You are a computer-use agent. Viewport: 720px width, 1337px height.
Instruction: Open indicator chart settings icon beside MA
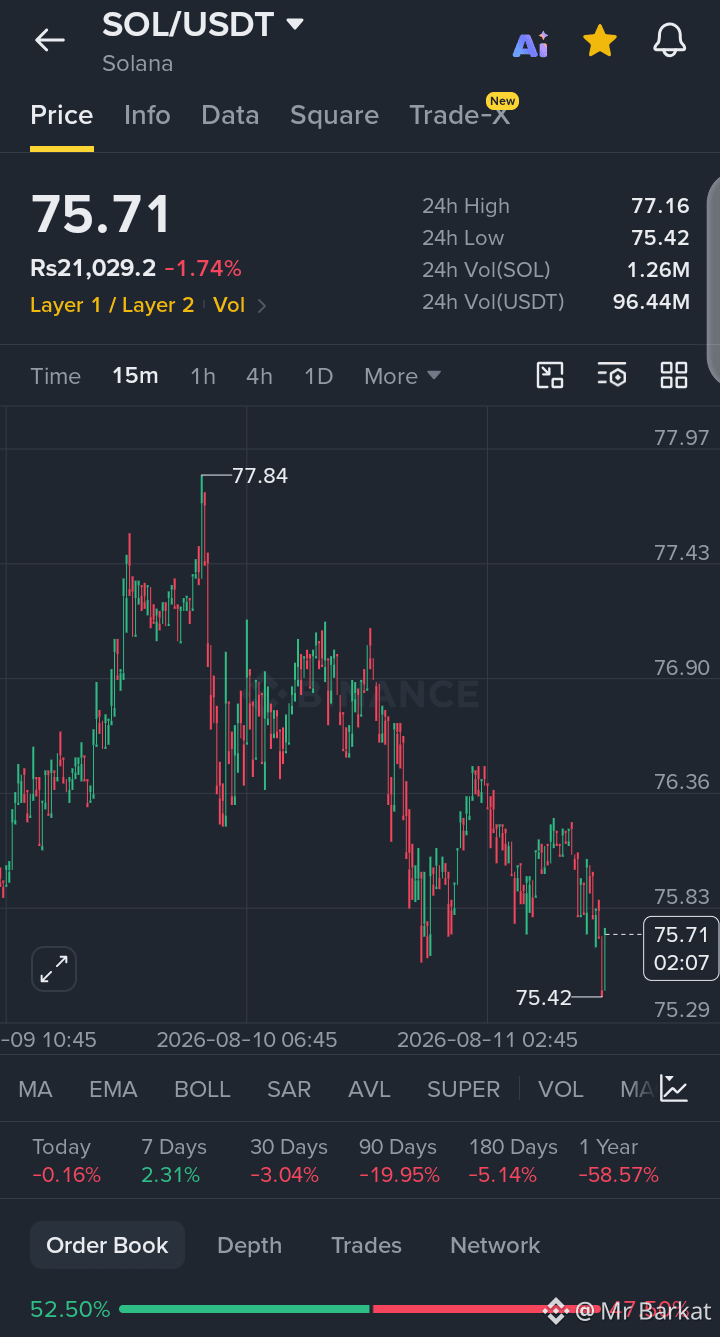[x=674, y=1089]
